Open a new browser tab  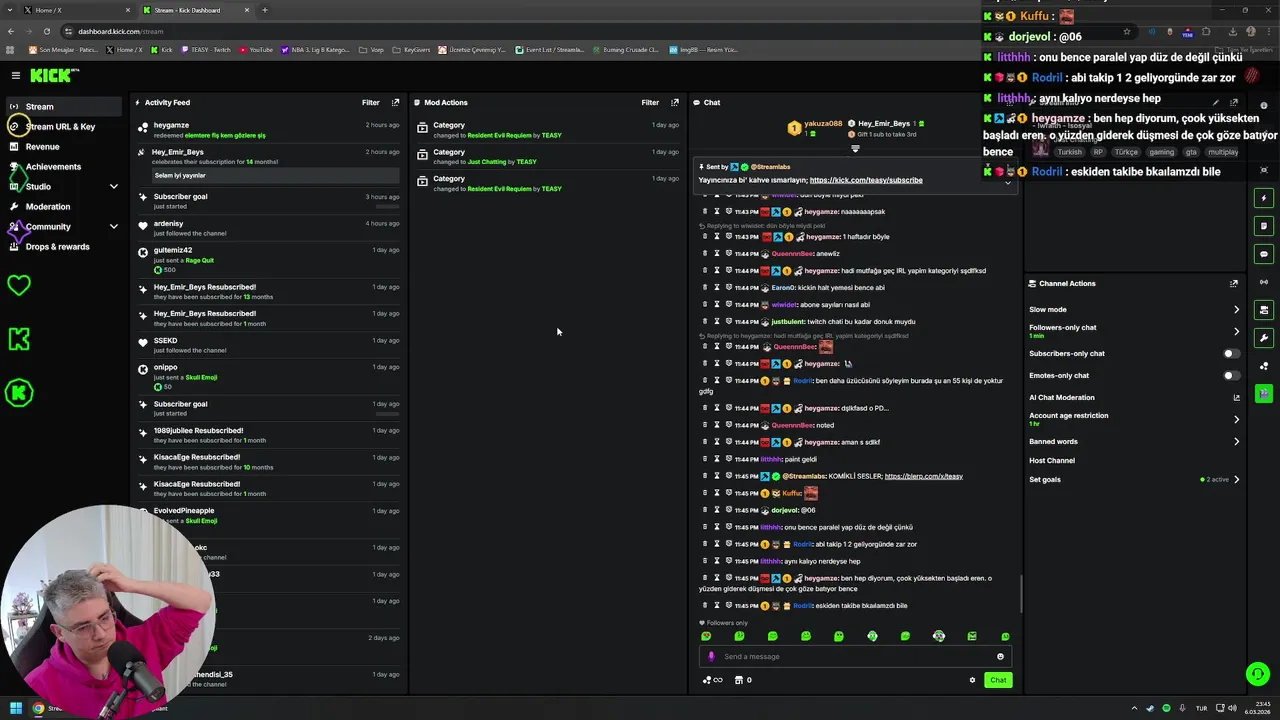pyautogui.click(x=265, y=10)
